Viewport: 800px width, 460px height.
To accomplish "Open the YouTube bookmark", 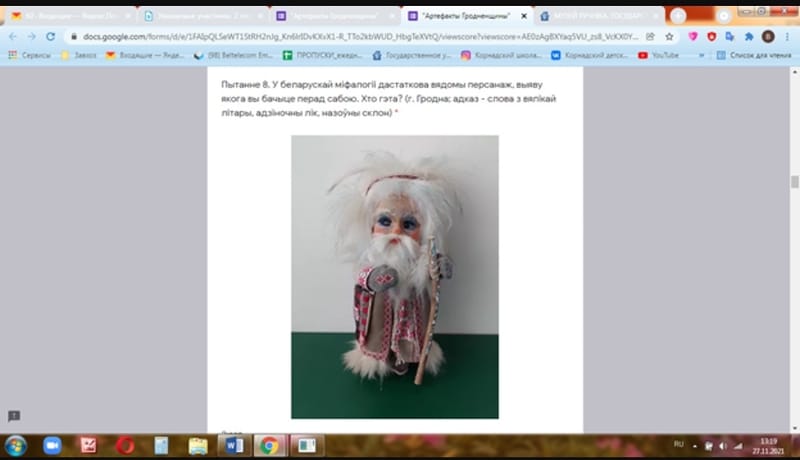I will (659, 55).
